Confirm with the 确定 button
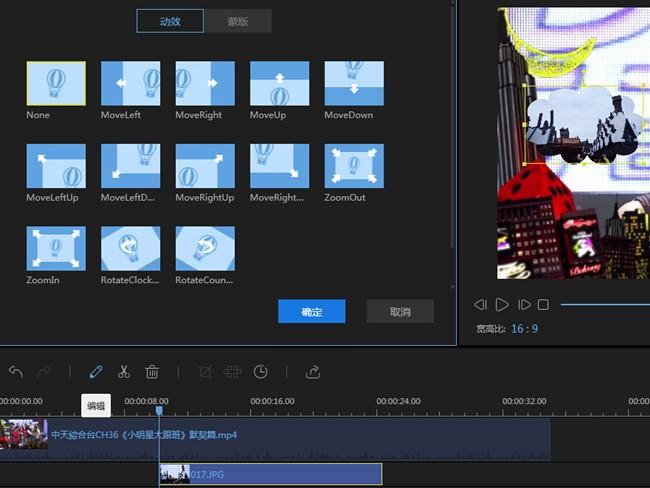The image size is (650, 488). 312,311
